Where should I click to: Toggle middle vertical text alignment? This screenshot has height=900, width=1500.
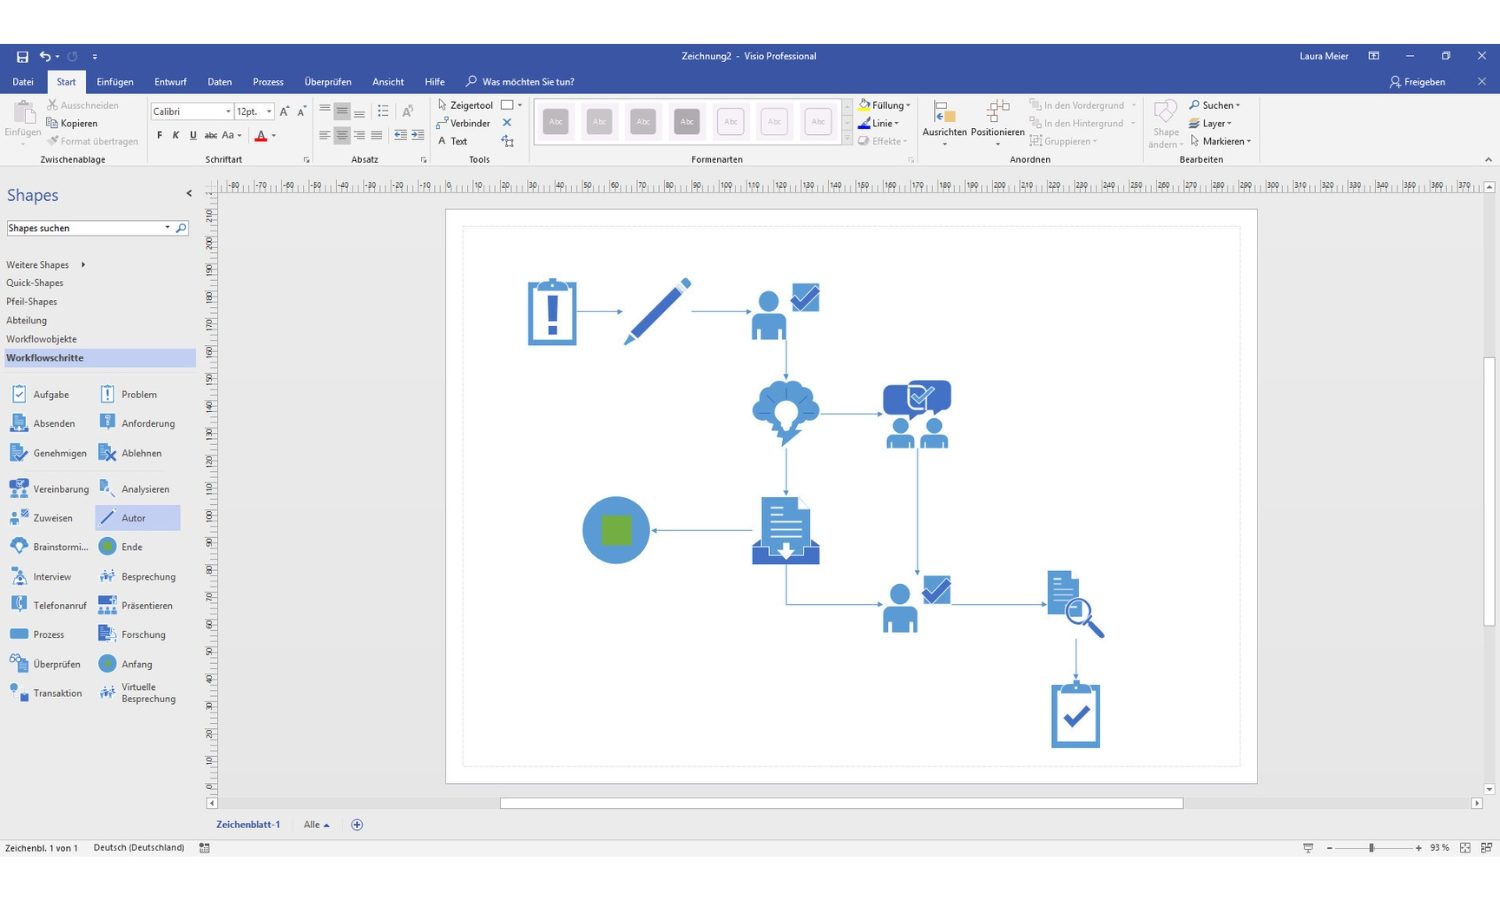coord(342,111)
